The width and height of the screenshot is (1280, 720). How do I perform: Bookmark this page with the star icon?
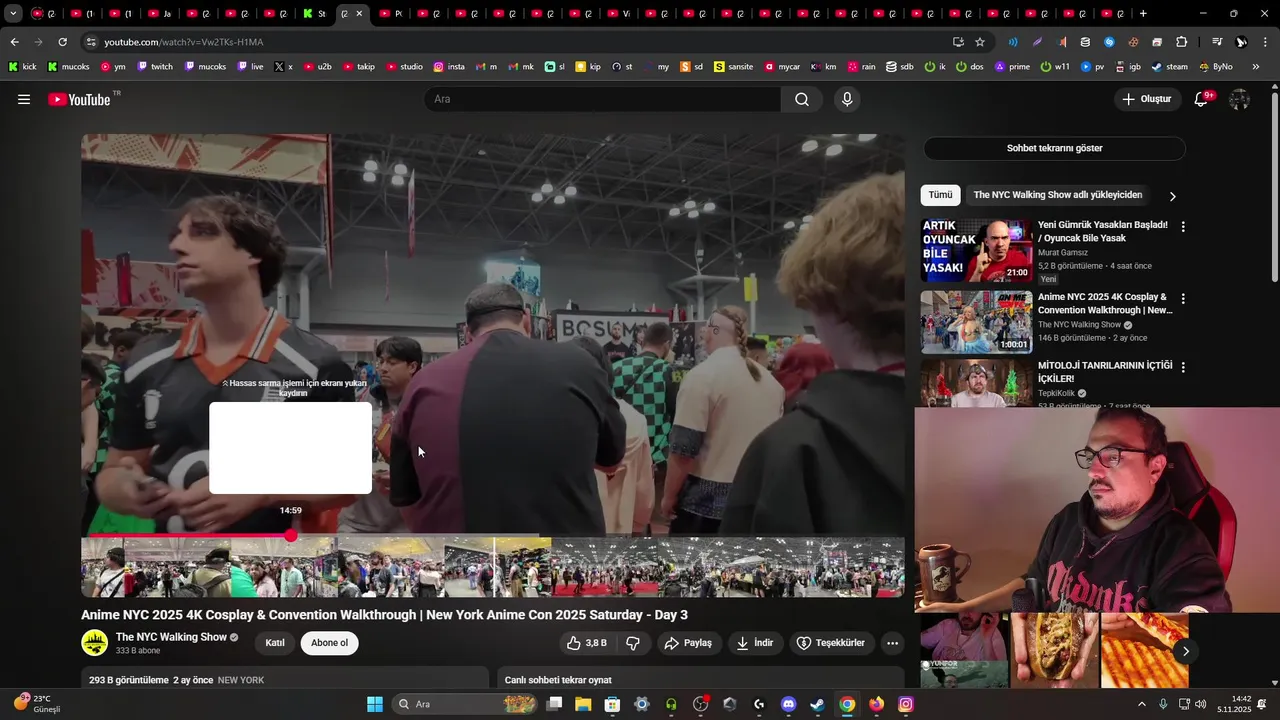[x=980, y=42]
